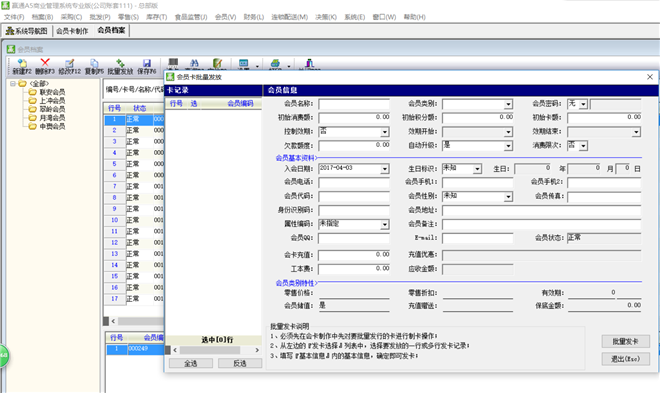Click the 复制F5 copy toolbar icon
This screenshot has height=393, width=660.
tap(94, 63)
